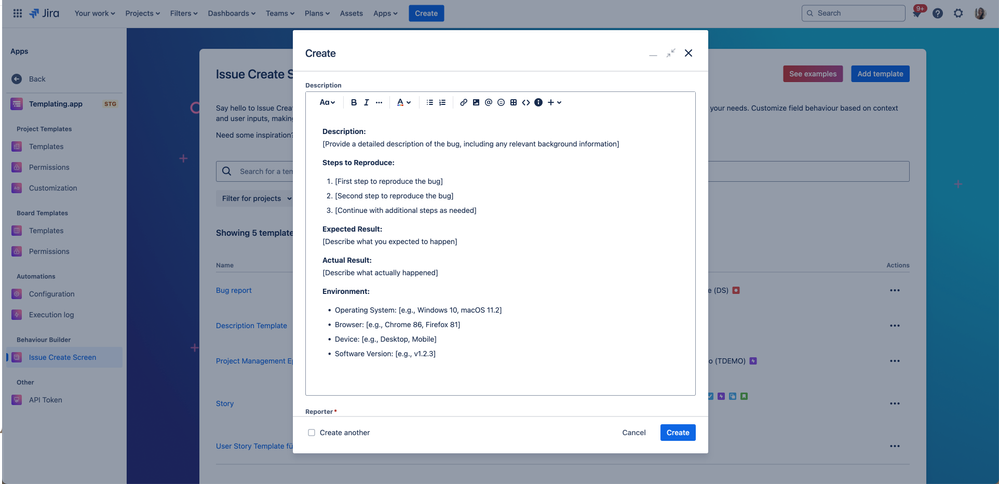
Task: Insert an info panel
Action: pos(538,103)
